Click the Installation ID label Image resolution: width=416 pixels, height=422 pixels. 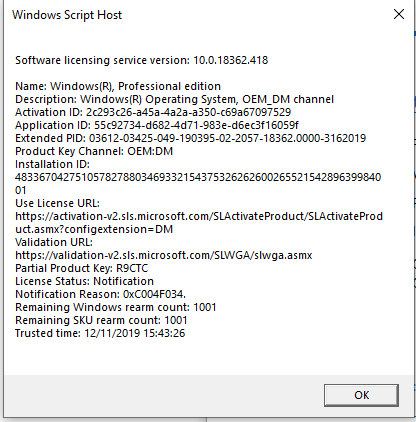point(52,164)
